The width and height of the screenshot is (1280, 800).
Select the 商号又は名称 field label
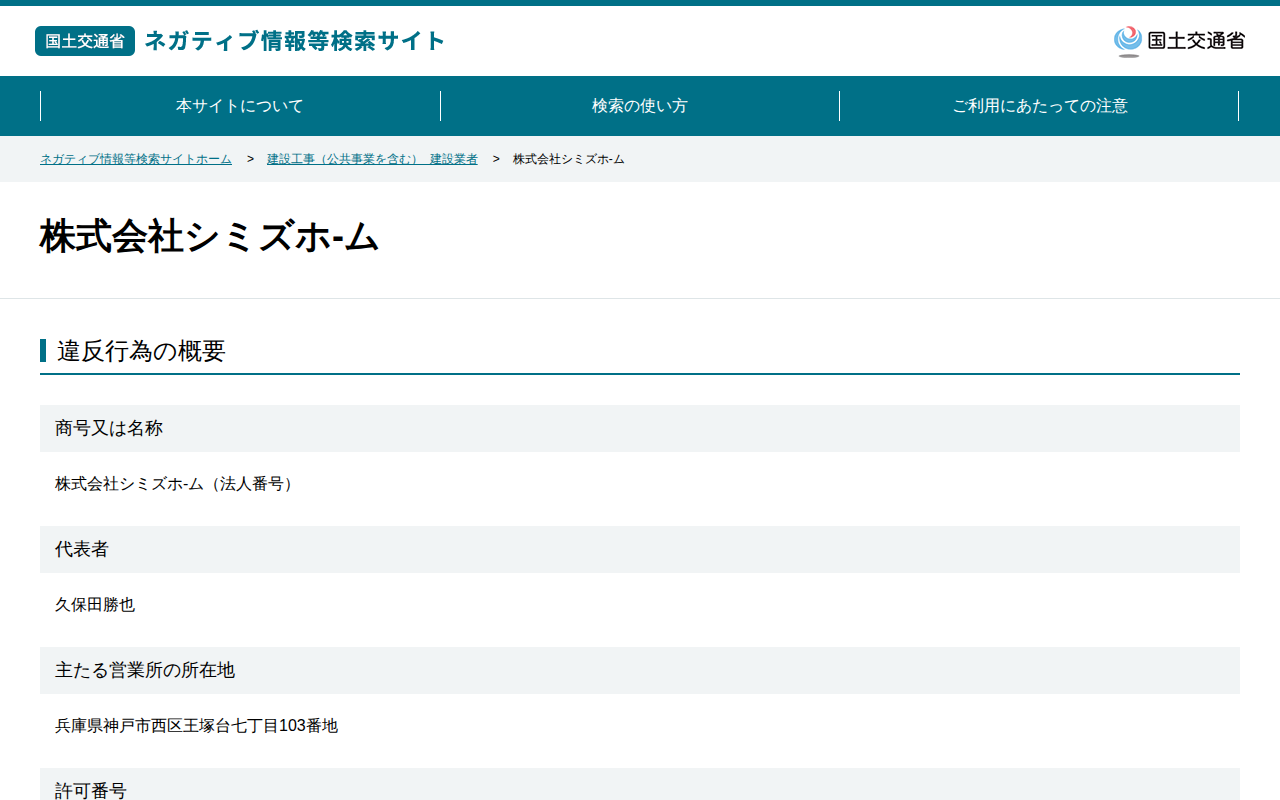109,428
